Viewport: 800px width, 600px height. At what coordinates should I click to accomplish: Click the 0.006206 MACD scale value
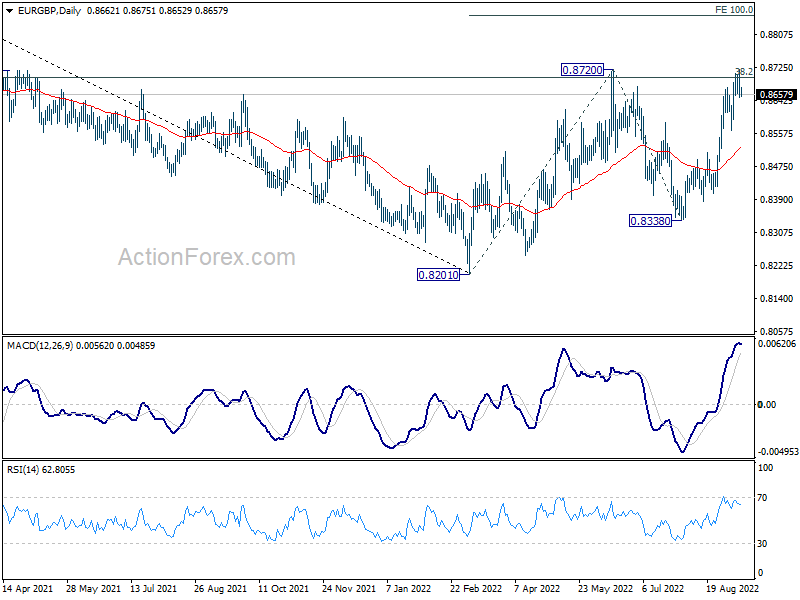777,344
